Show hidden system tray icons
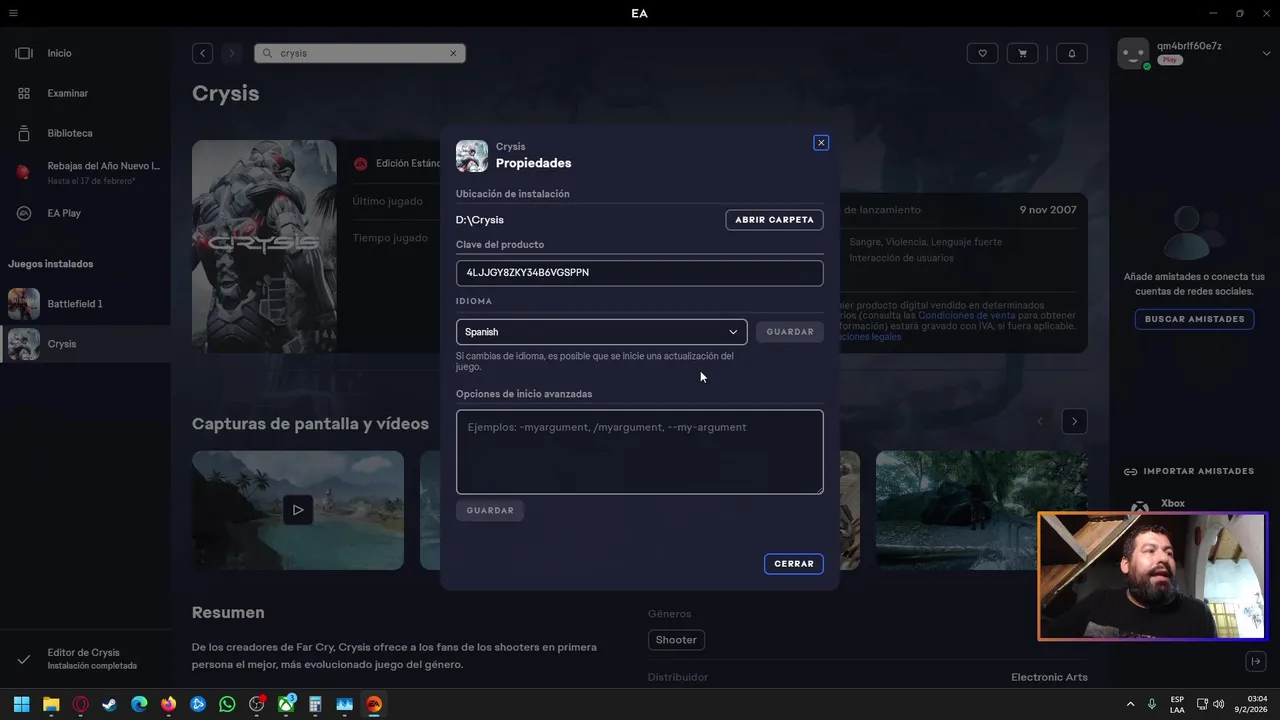This screenshot has width=1280, height=720. [x=1131, y=704]
